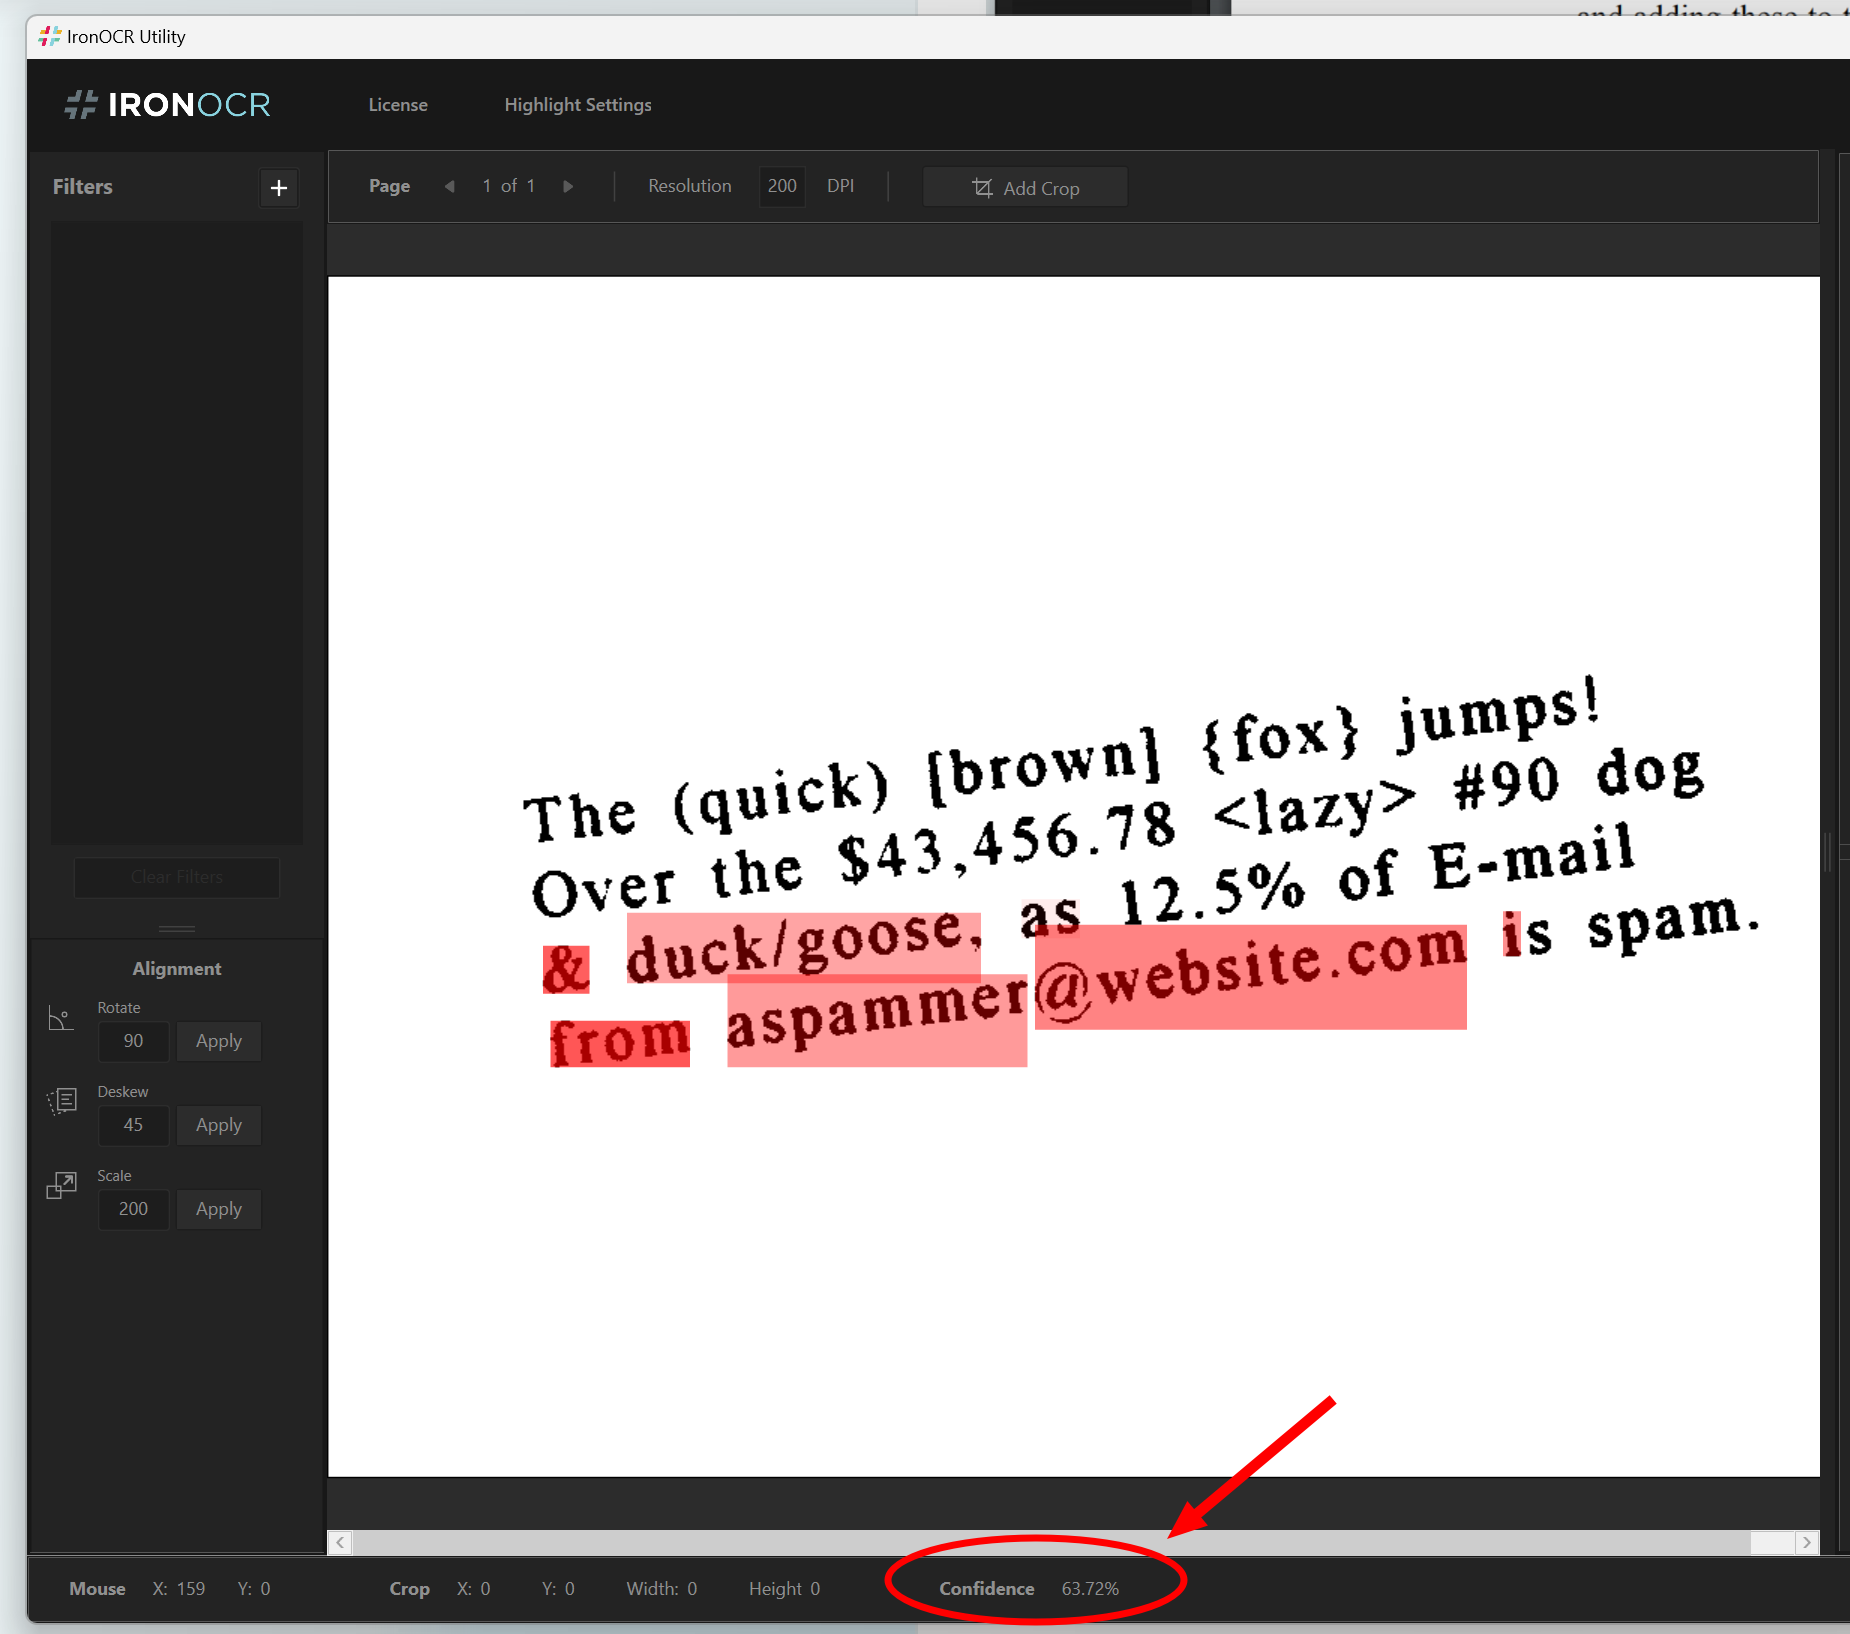
Task: Click the Clear Filters button
Action: pos(177,877)
